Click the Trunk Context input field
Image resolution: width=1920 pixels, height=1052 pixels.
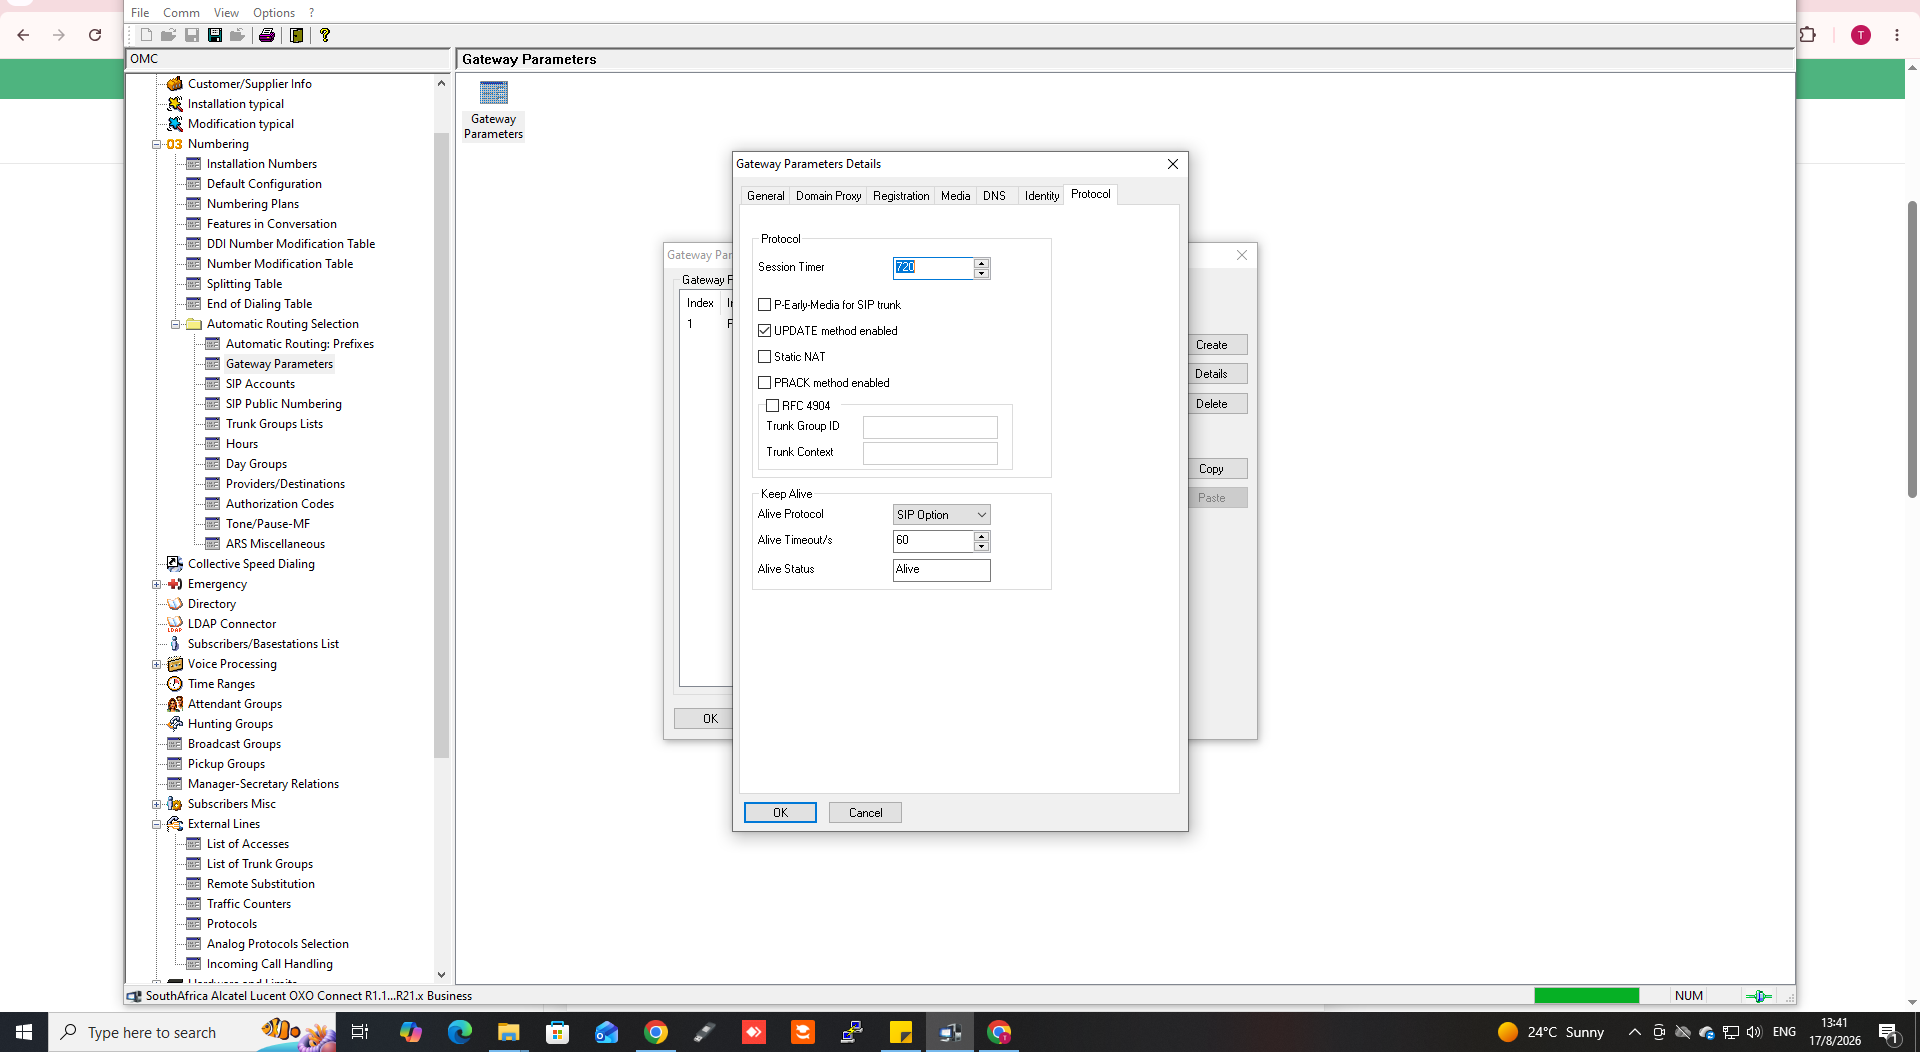(930, 453)
